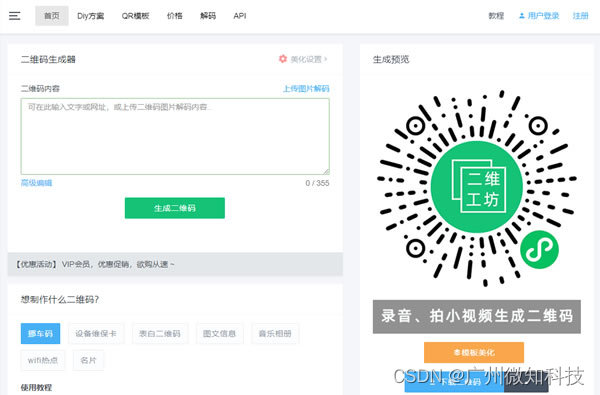The image size is (600, 395).
Task: Click the generated QR code preview image
Action: pyautogui.click(x=477, y=188)
